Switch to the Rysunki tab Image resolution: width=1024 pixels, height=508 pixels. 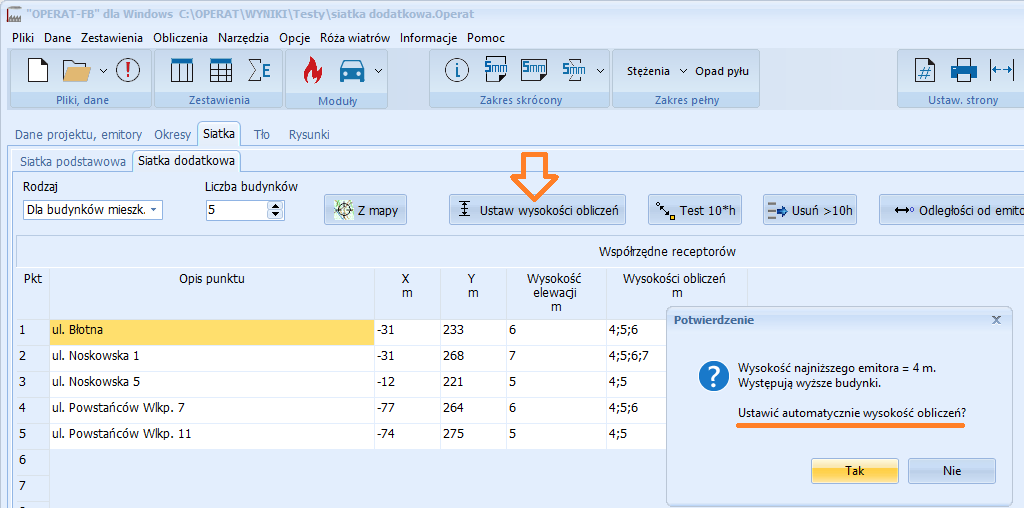[x=309, y=135]
